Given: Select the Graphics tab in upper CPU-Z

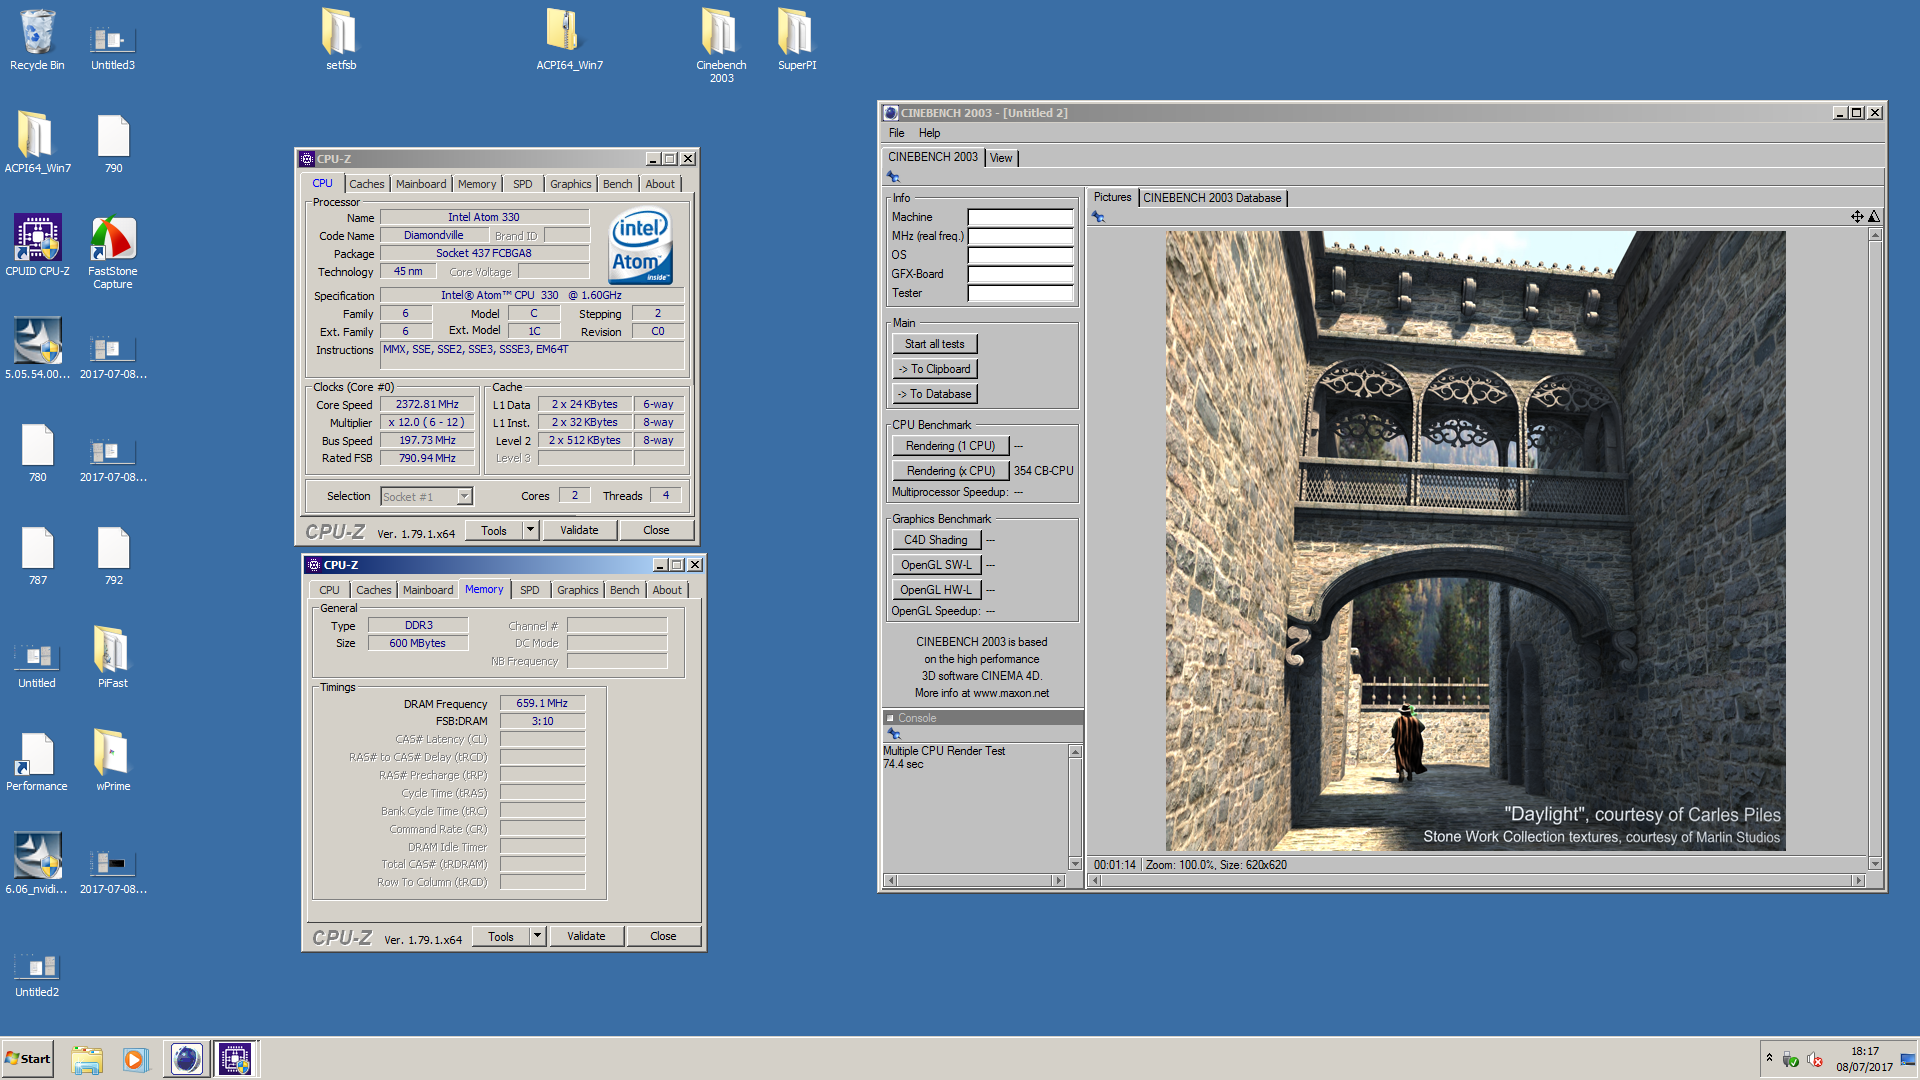Looking at the screenshot, I should pos(570,184).
